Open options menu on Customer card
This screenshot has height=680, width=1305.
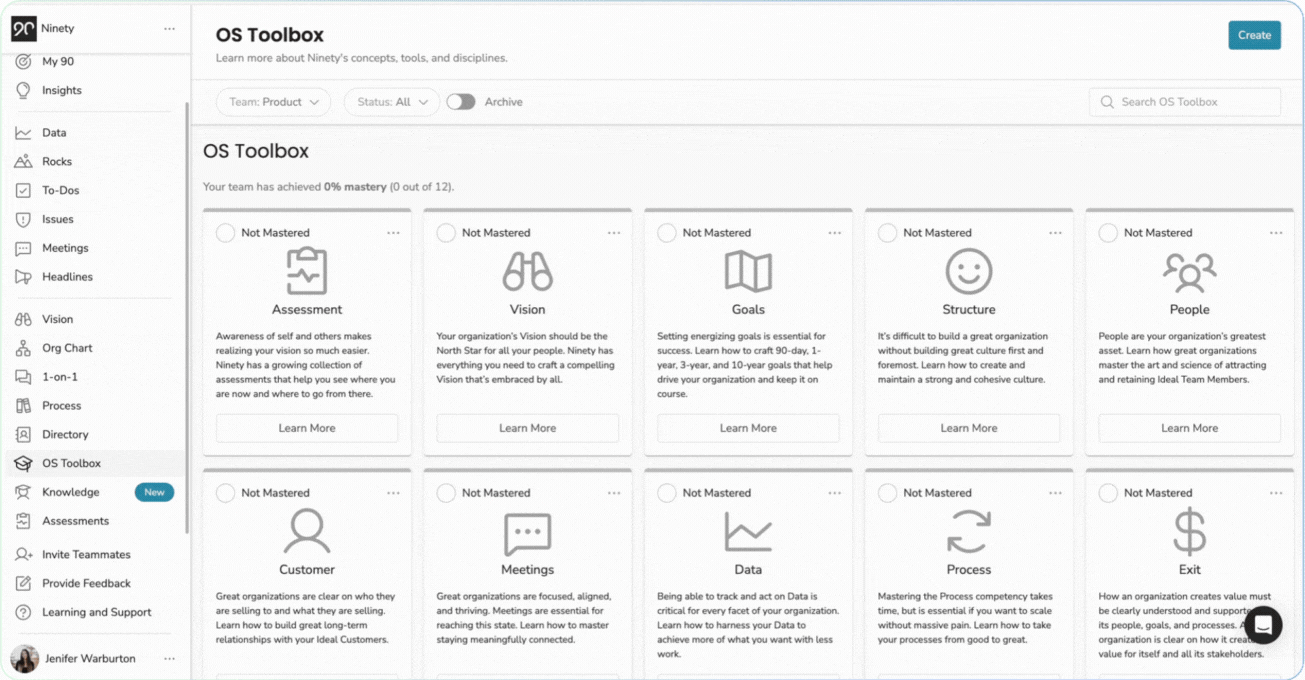(x=393, y=493)
